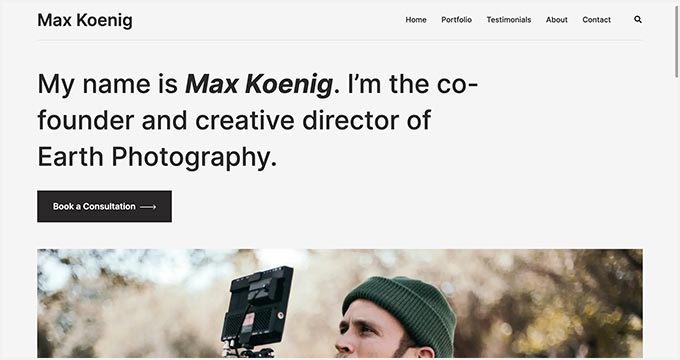The image size is (680, 360).
Task: Select Testimonials in the navigation
Action: point(509,20)
